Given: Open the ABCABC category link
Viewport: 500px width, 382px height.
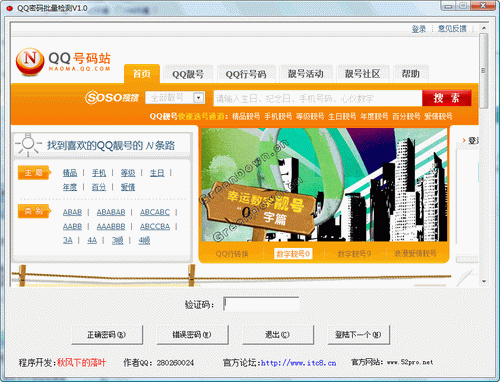Looking at the screenshot, I should 155,212.
